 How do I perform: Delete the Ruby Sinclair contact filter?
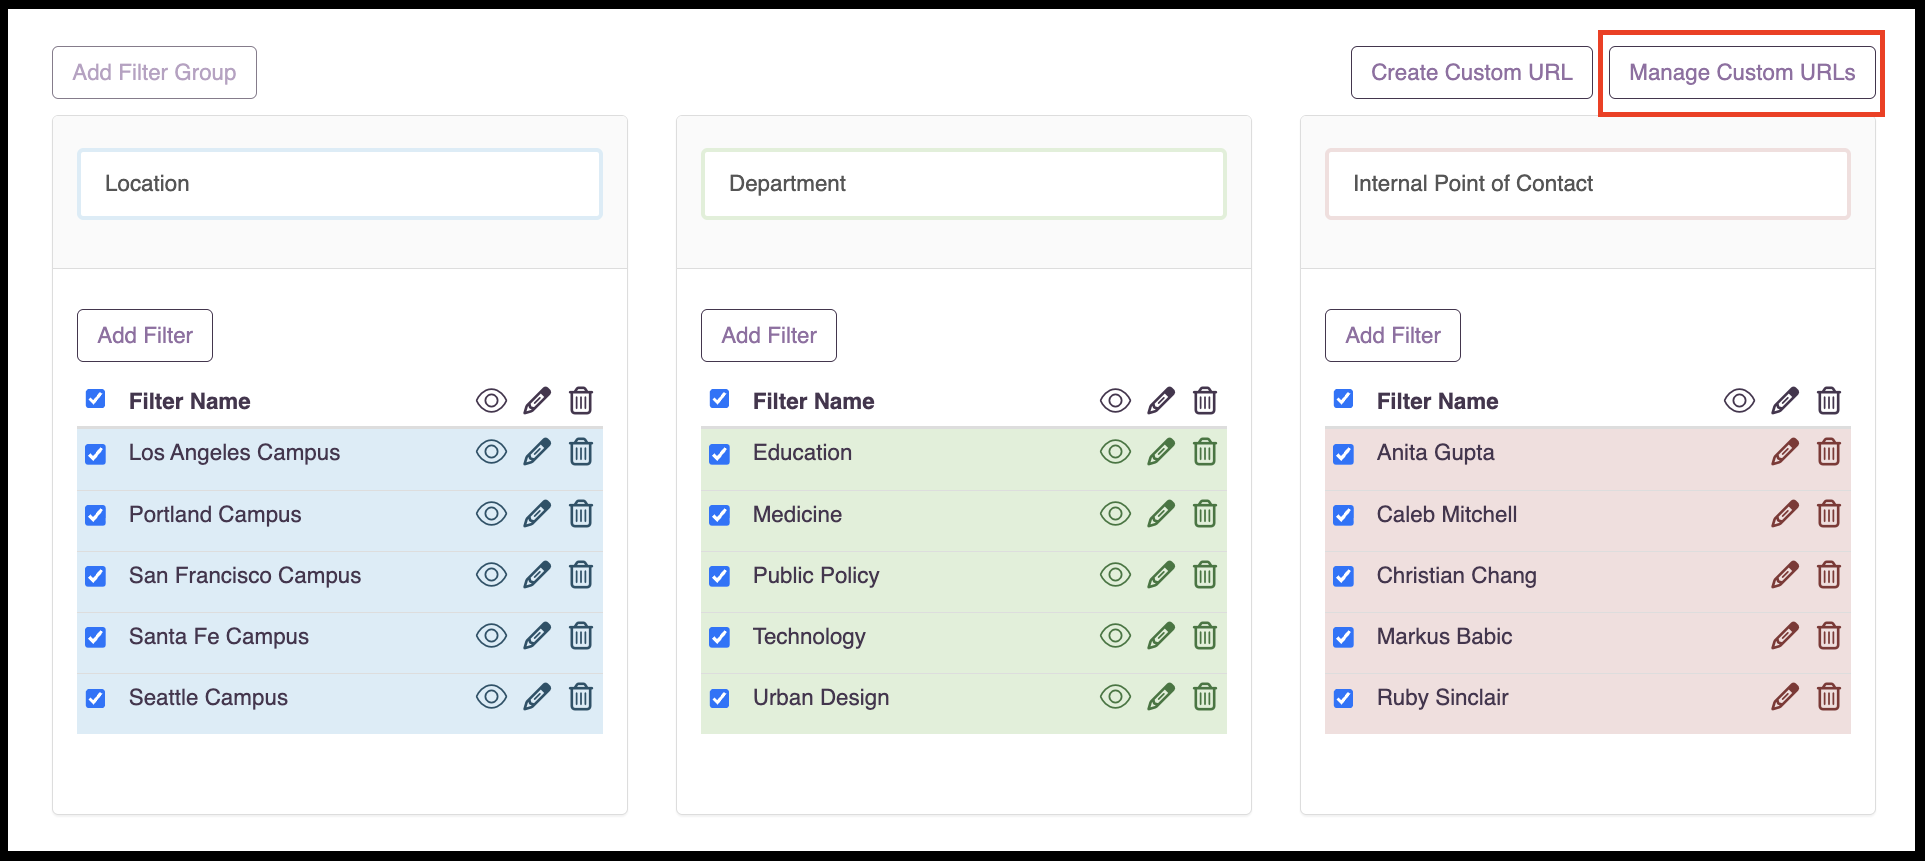click(x=1829, y=697)
